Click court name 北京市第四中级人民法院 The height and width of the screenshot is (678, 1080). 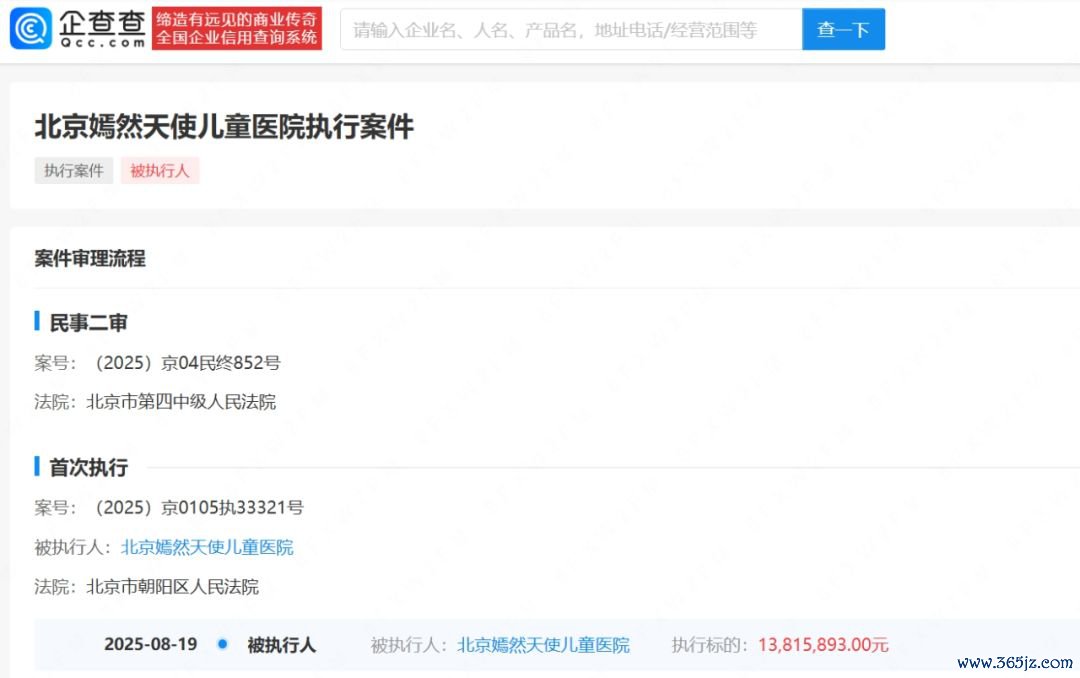click(x=181, y=402)
